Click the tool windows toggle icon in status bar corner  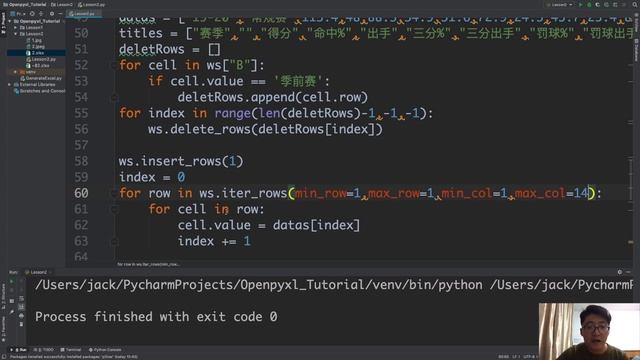pyautogui.click(x=3, y=357)
